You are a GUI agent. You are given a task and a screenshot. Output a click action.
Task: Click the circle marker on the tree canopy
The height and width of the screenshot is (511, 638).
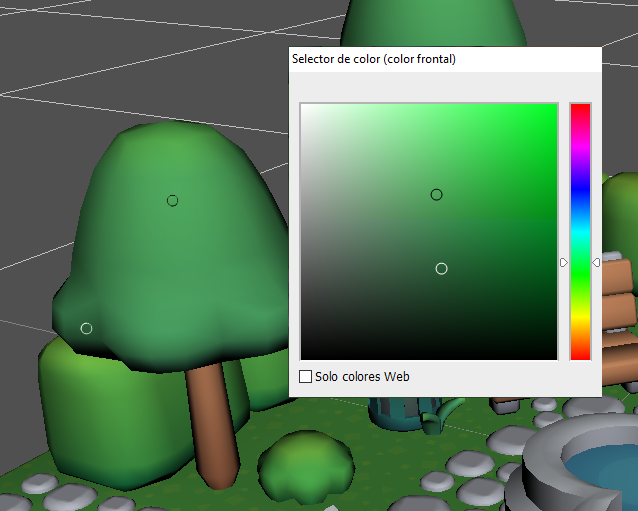click(x=172, y=200)
